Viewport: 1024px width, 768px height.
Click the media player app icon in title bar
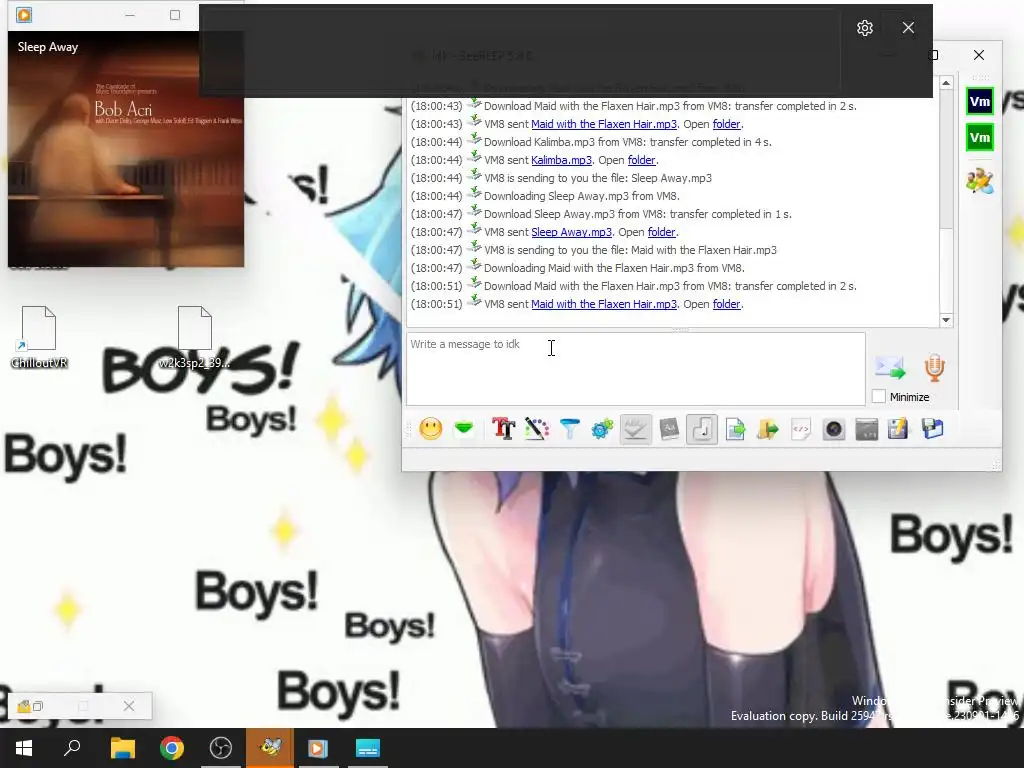pyautogui.click(x=24, y=14)
